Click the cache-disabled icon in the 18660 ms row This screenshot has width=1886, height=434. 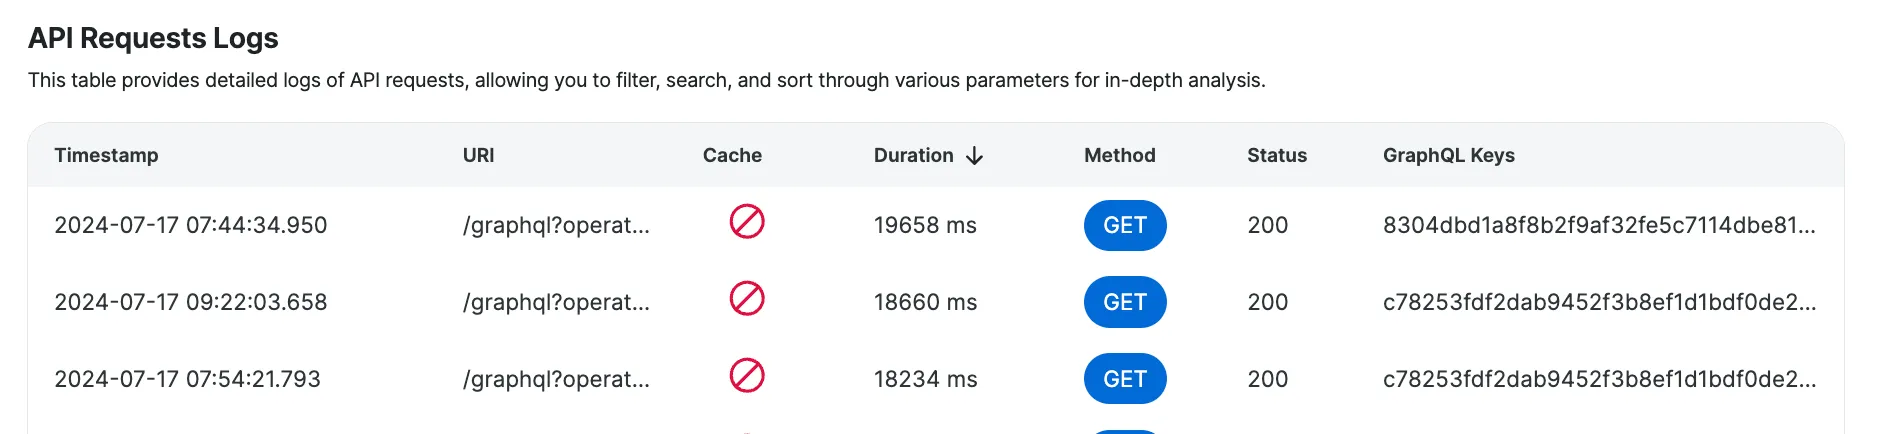[x=747, y=299]
